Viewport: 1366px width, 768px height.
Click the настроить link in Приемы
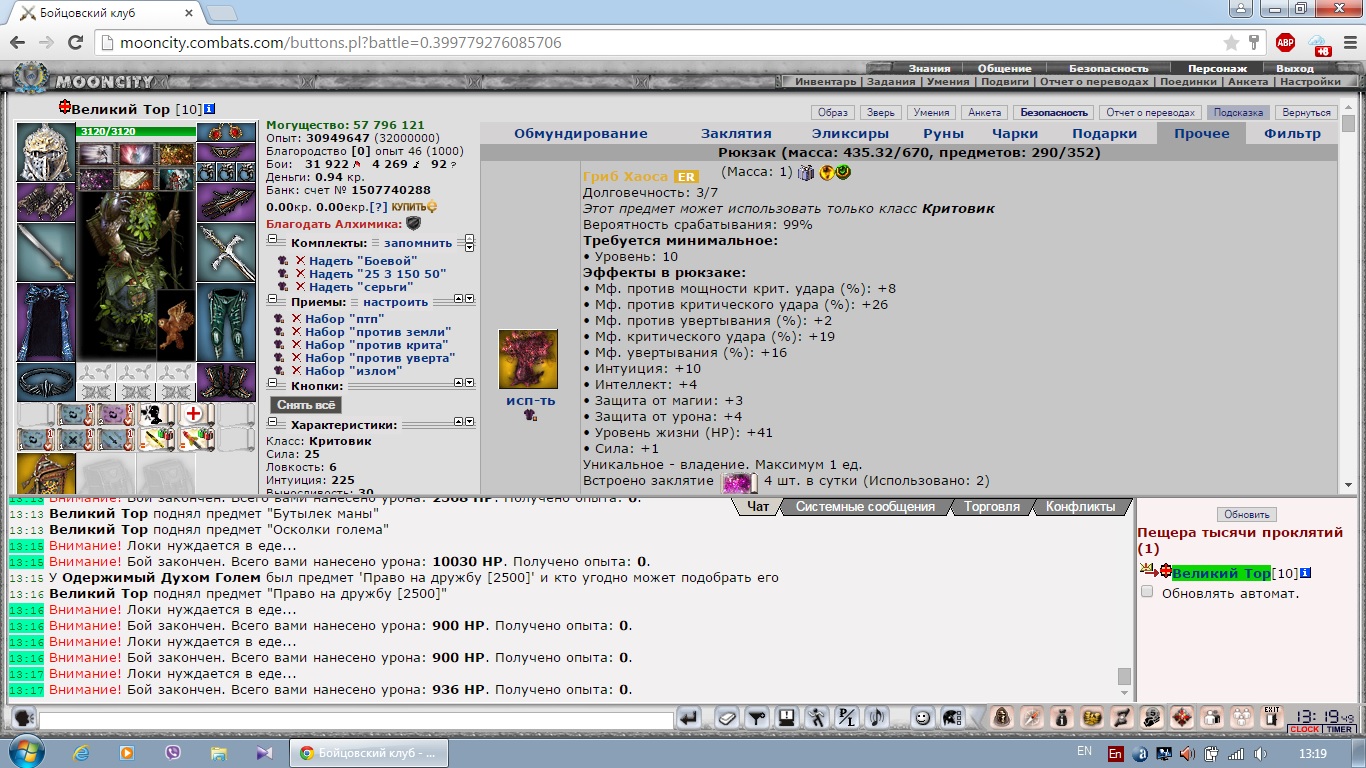(x=395, y=301)
